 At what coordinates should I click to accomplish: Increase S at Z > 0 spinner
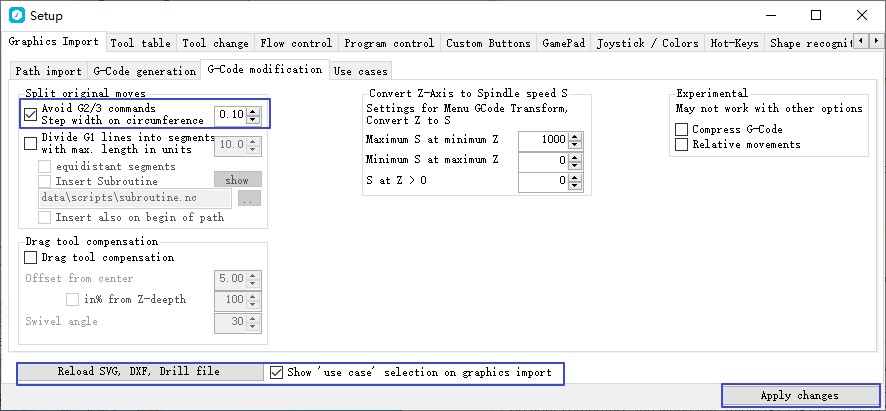(x=574, y=177)
